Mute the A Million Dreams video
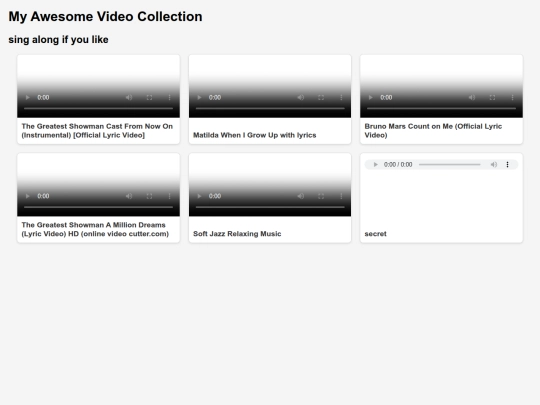Screen dimensions: 540x405 [x=129, y=196]
